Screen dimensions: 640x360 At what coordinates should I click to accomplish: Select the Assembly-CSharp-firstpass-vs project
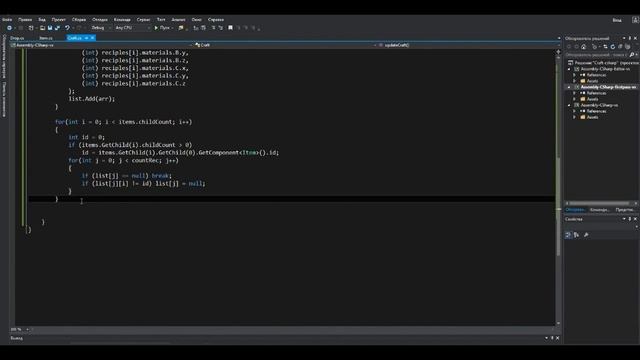[x=608, y=87]
